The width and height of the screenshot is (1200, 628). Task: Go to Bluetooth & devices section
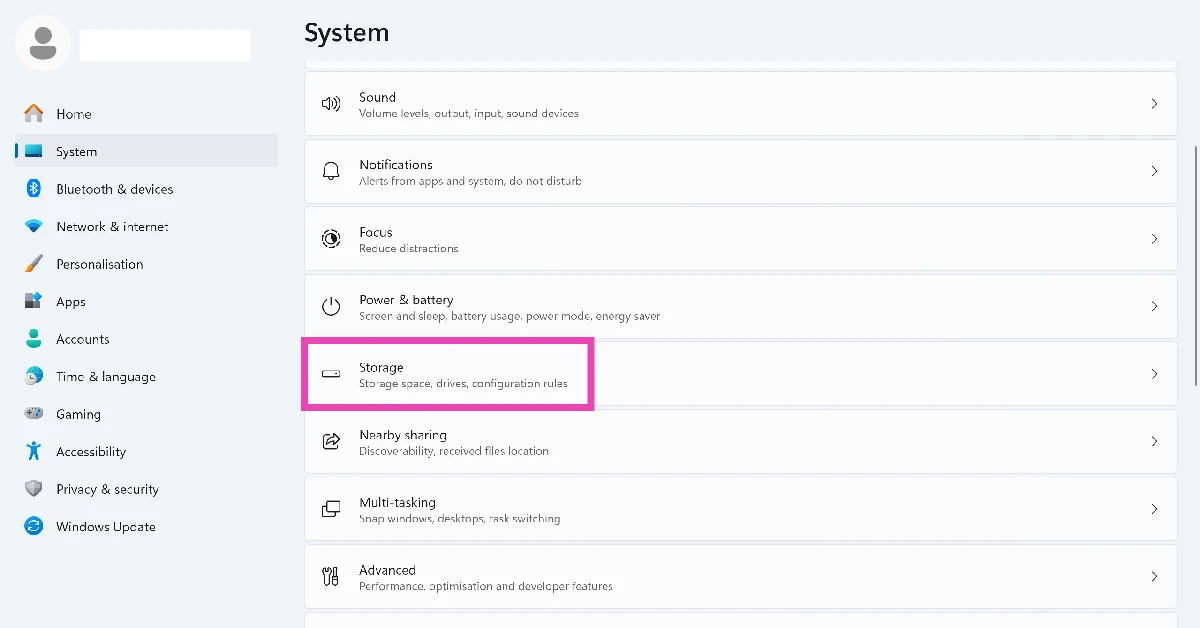click(114, 189)
